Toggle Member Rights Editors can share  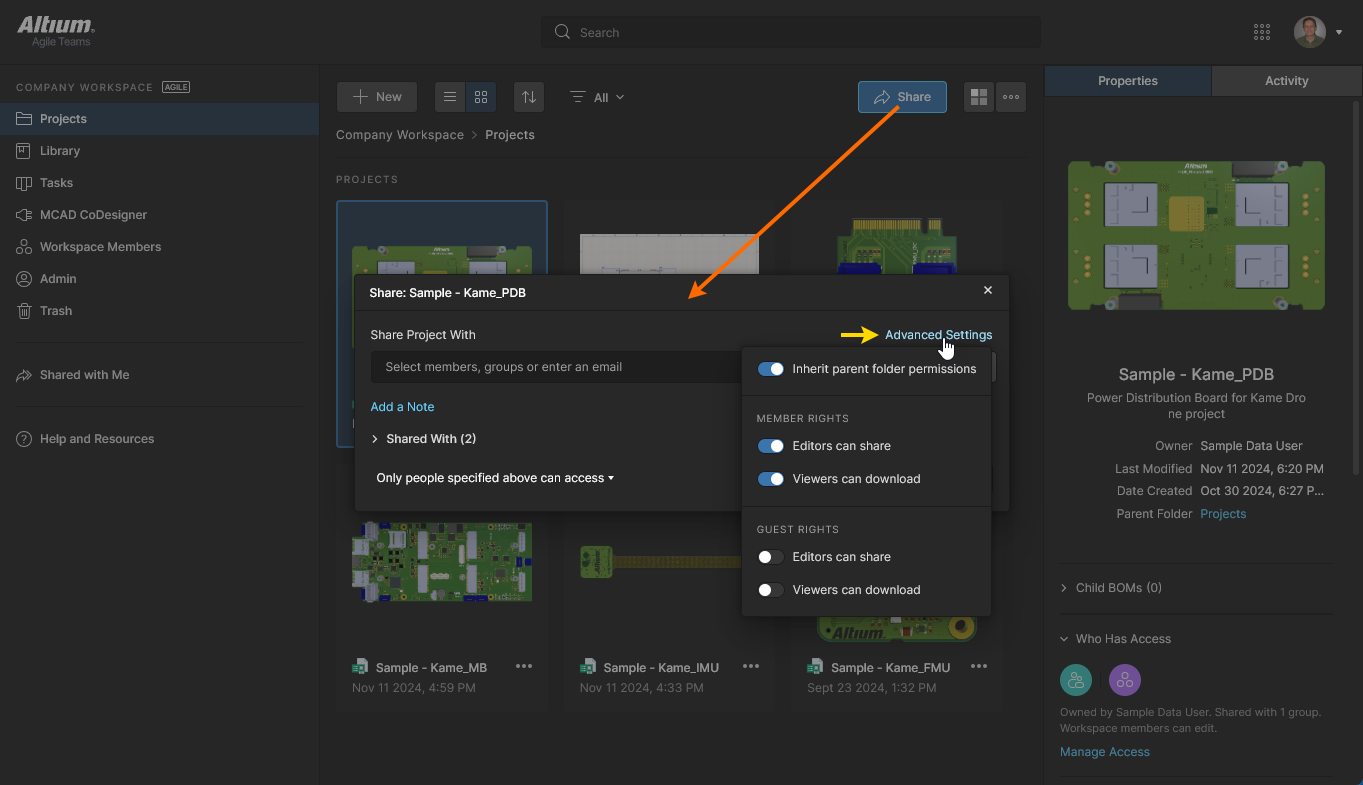tap(771, 446)
